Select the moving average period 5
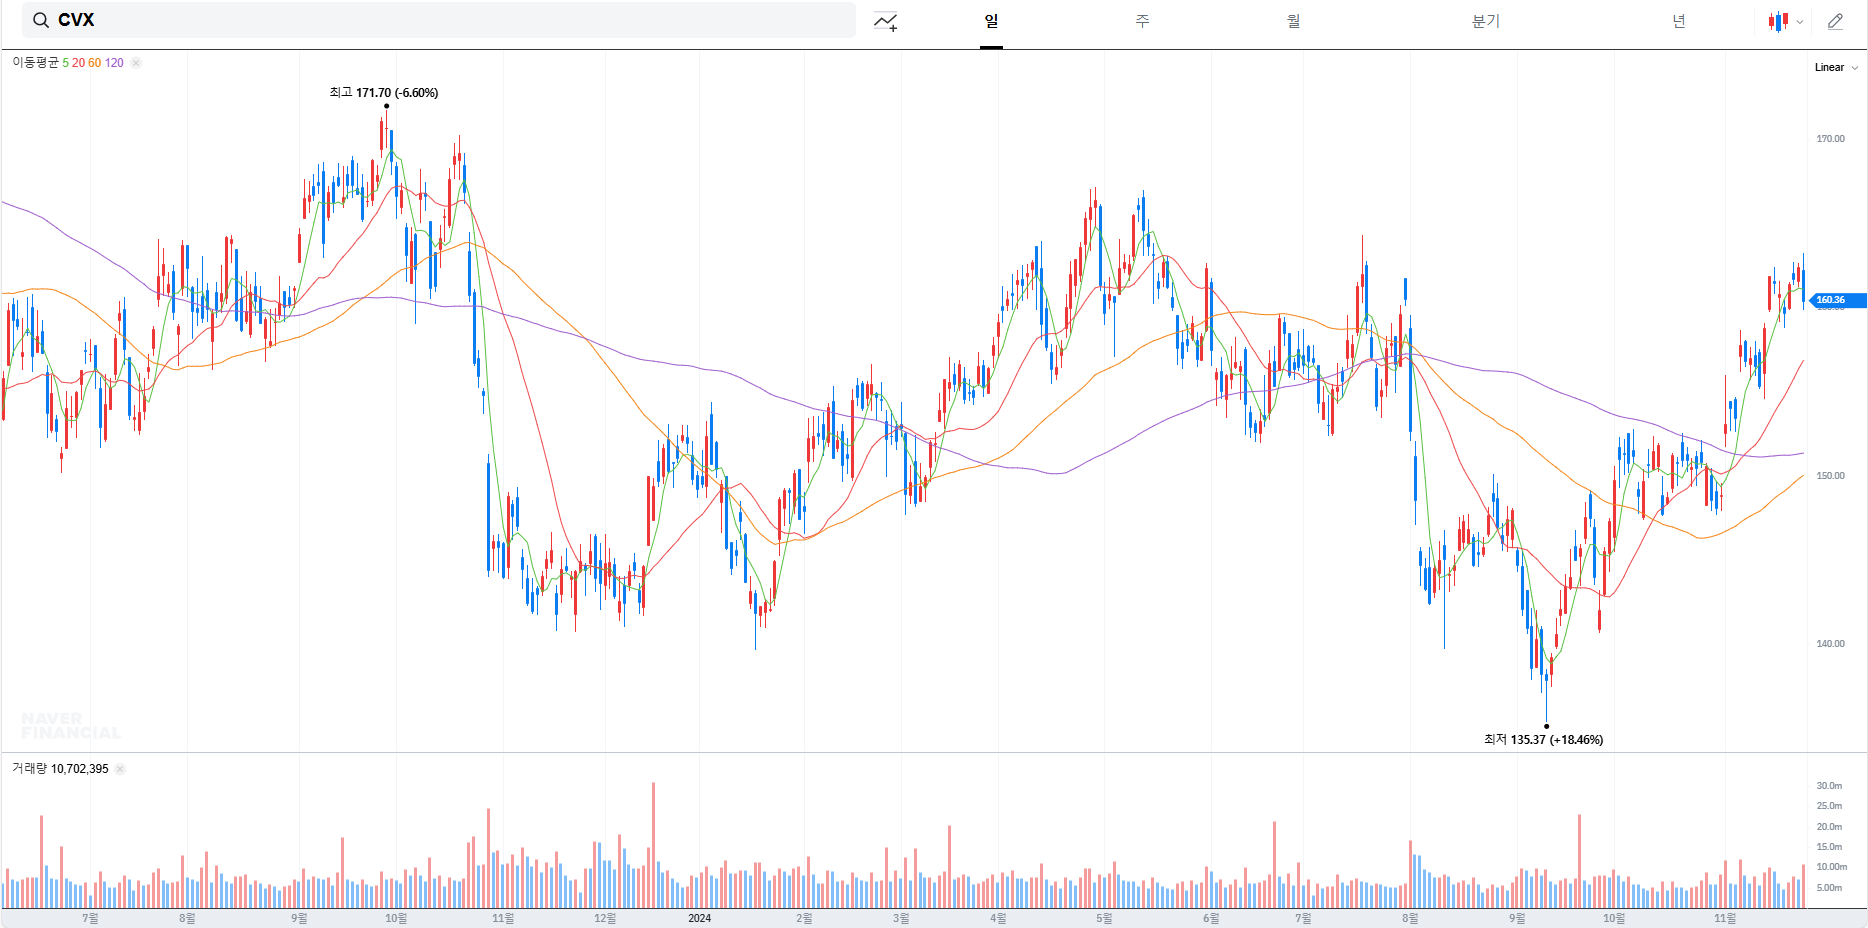The image size is (1868, 928). coord(66,63)
